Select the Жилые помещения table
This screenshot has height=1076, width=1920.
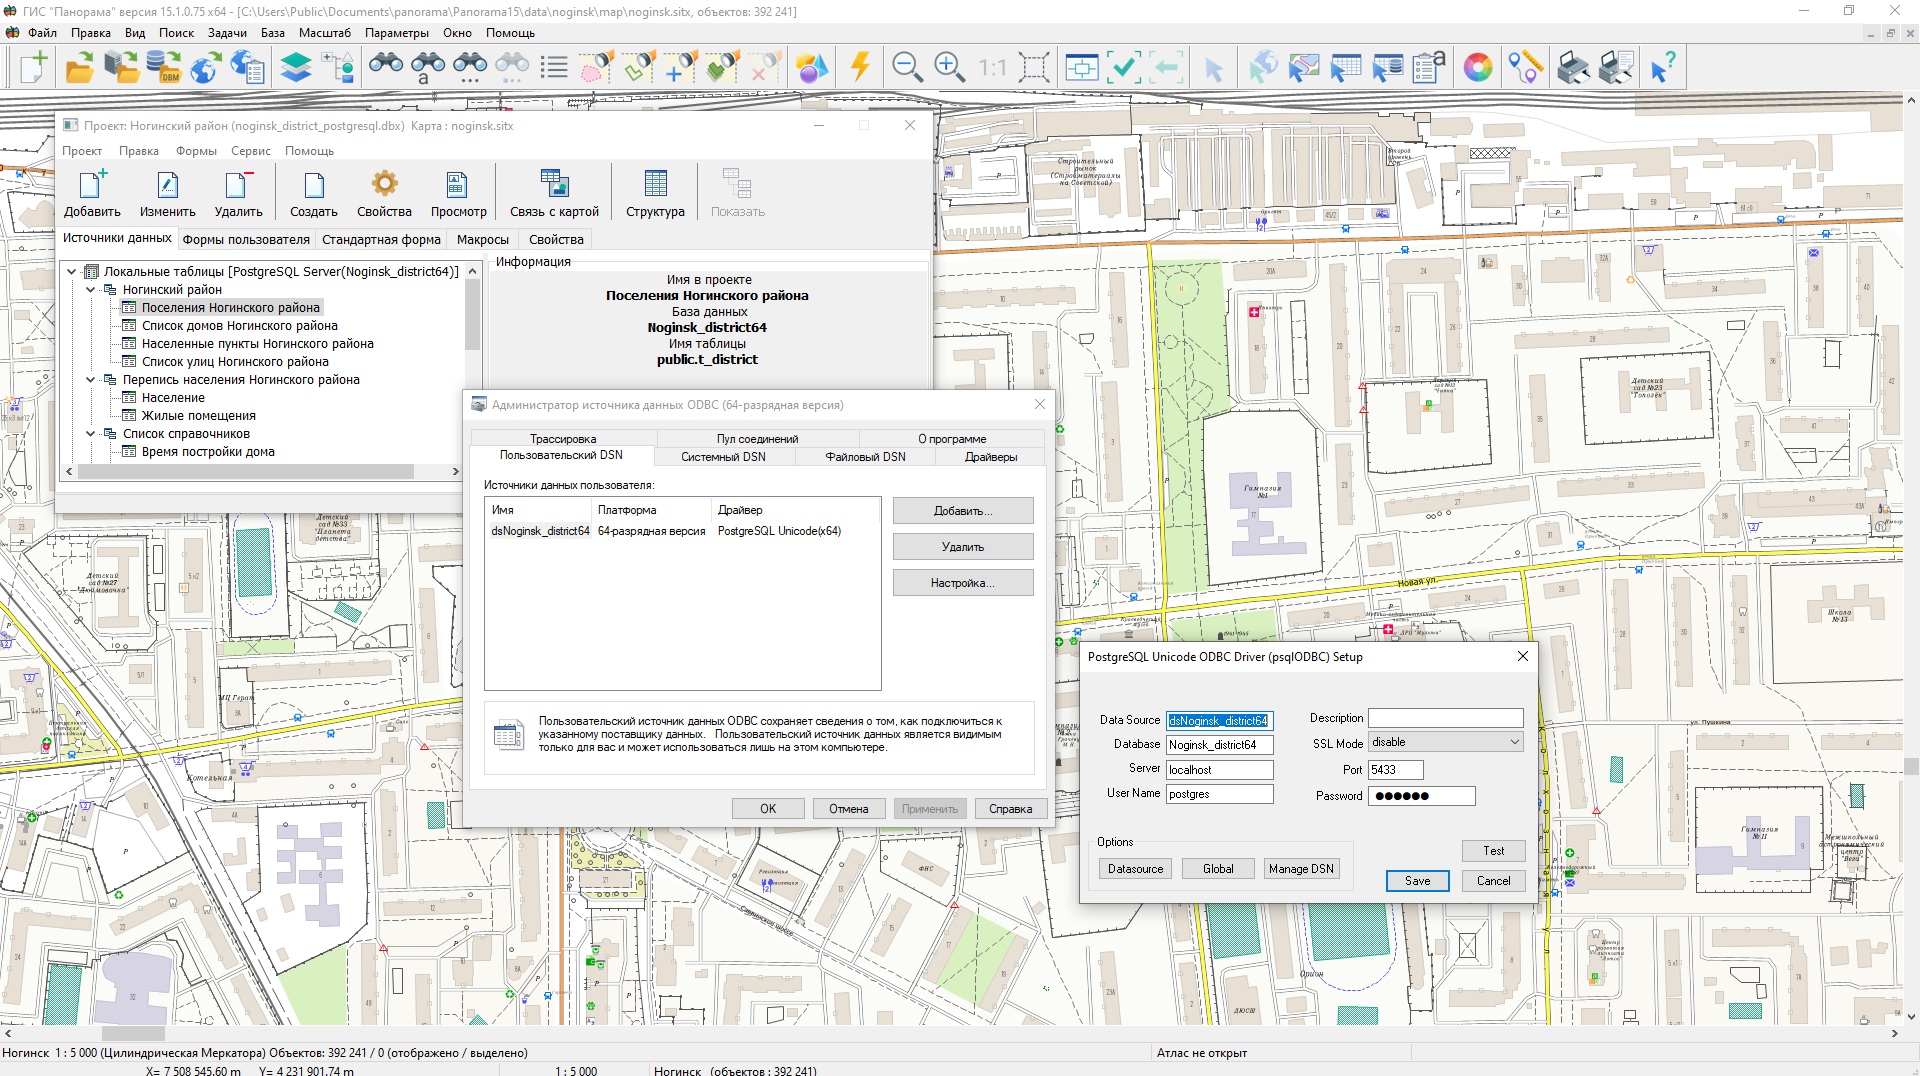[x=198, y=415]
